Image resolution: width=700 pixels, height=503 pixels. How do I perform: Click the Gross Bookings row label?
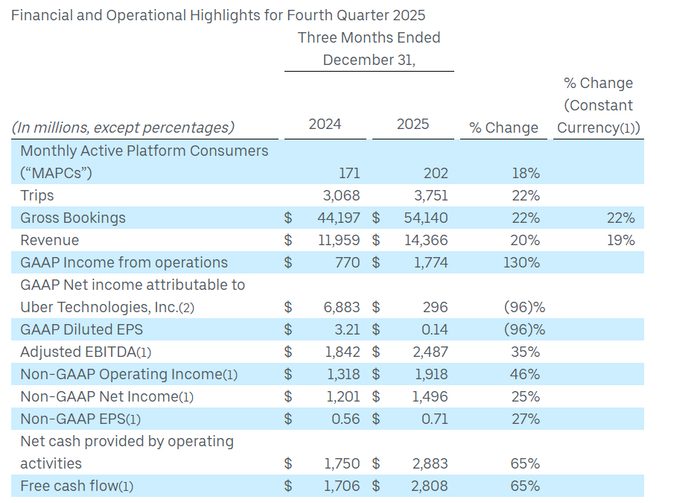coord(73,218)
